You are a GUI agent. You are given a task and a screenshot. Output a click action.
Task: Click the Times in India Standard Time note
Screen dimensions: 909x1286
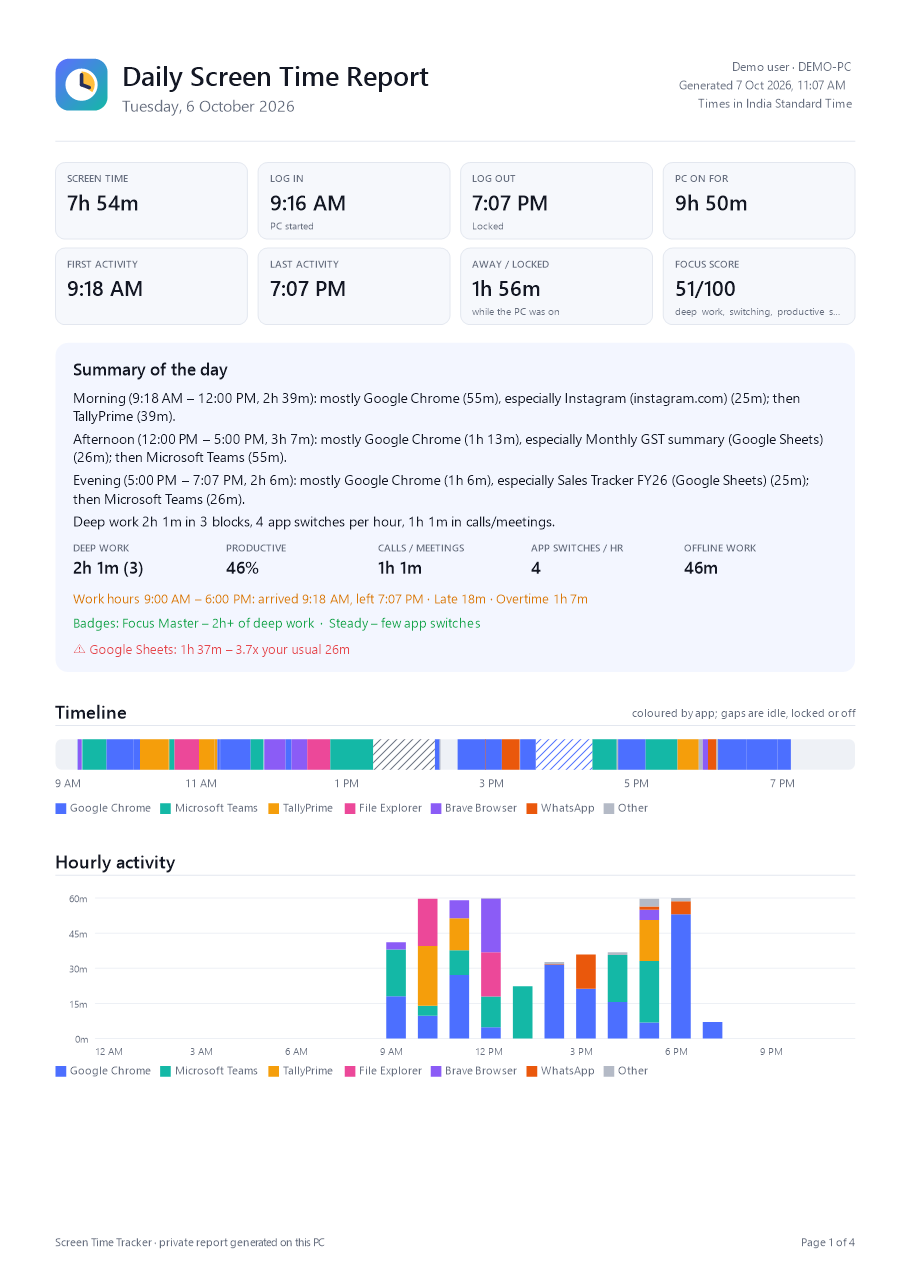tap(775, 104)
